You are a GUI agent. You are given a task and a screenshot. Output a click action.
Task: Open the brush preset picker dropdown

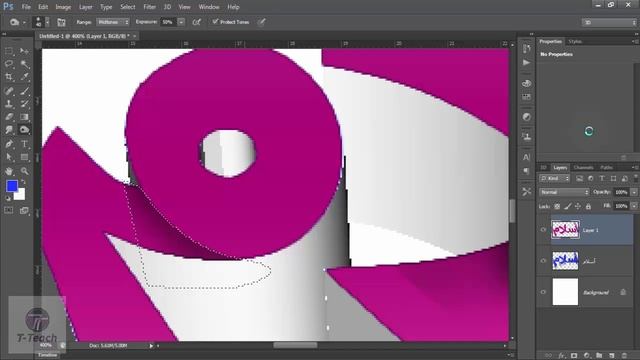(47, 22)
